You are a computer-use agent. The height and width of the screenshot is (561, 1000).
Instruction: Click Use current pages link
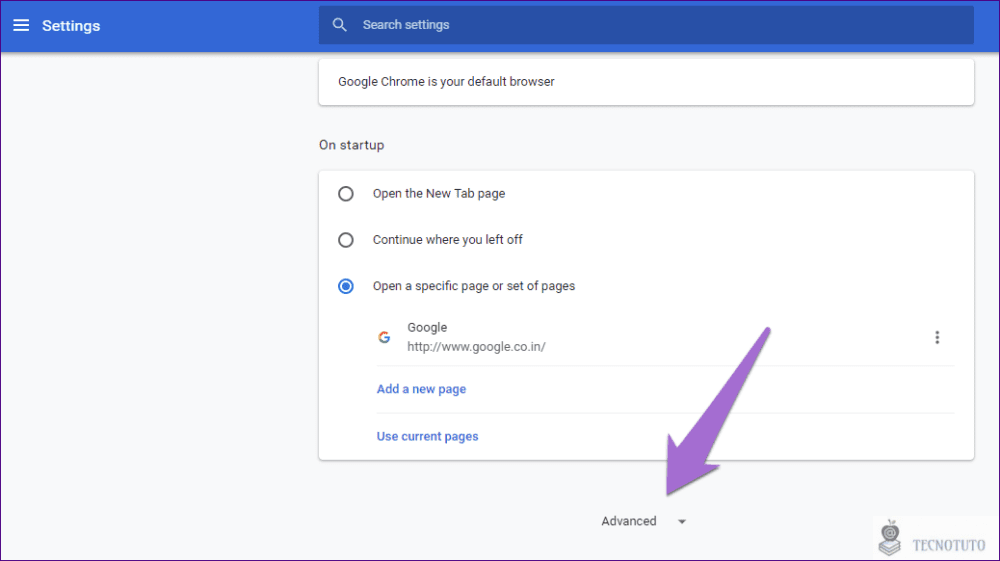point(427,437)
